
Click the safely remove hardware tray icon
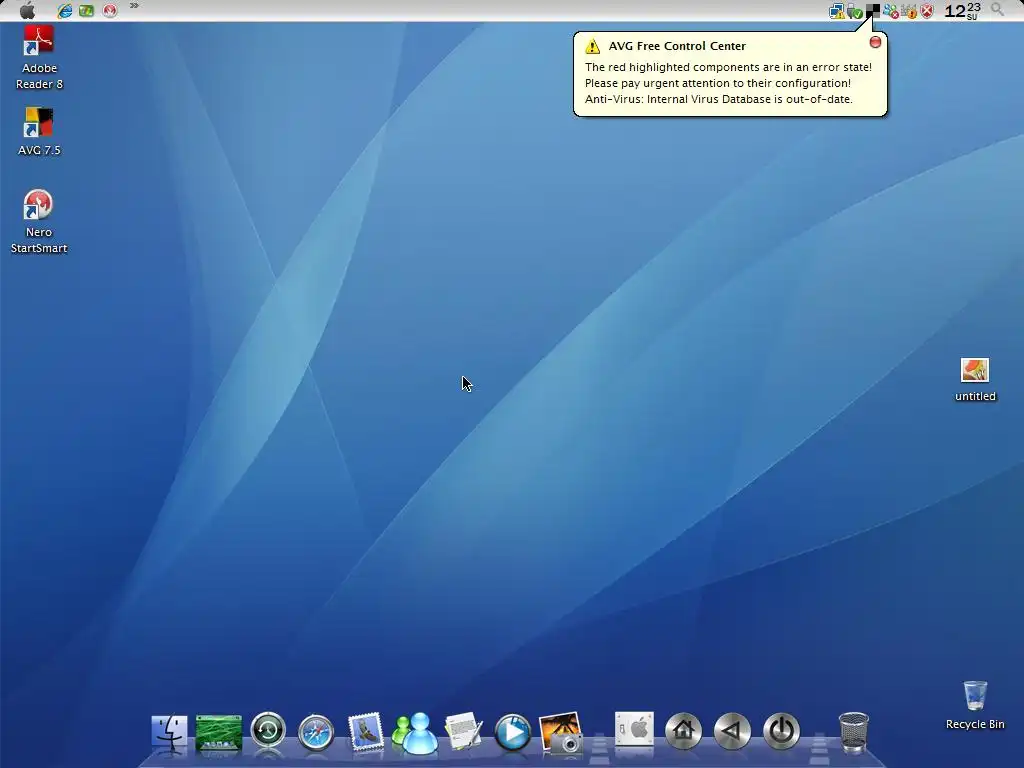(x=855, y=11)
